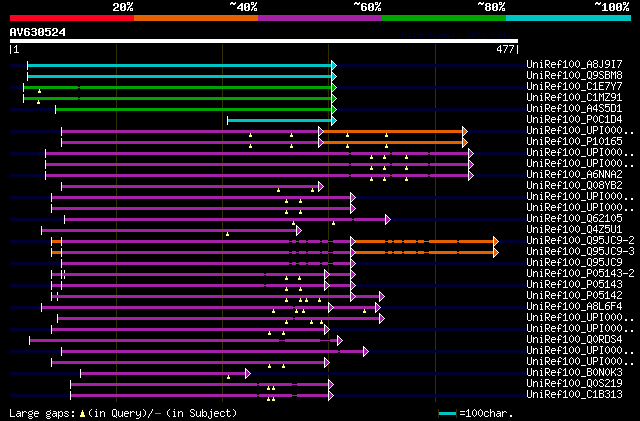Click the purple bar in A6NNA2 row

click(x=257, y=176)
